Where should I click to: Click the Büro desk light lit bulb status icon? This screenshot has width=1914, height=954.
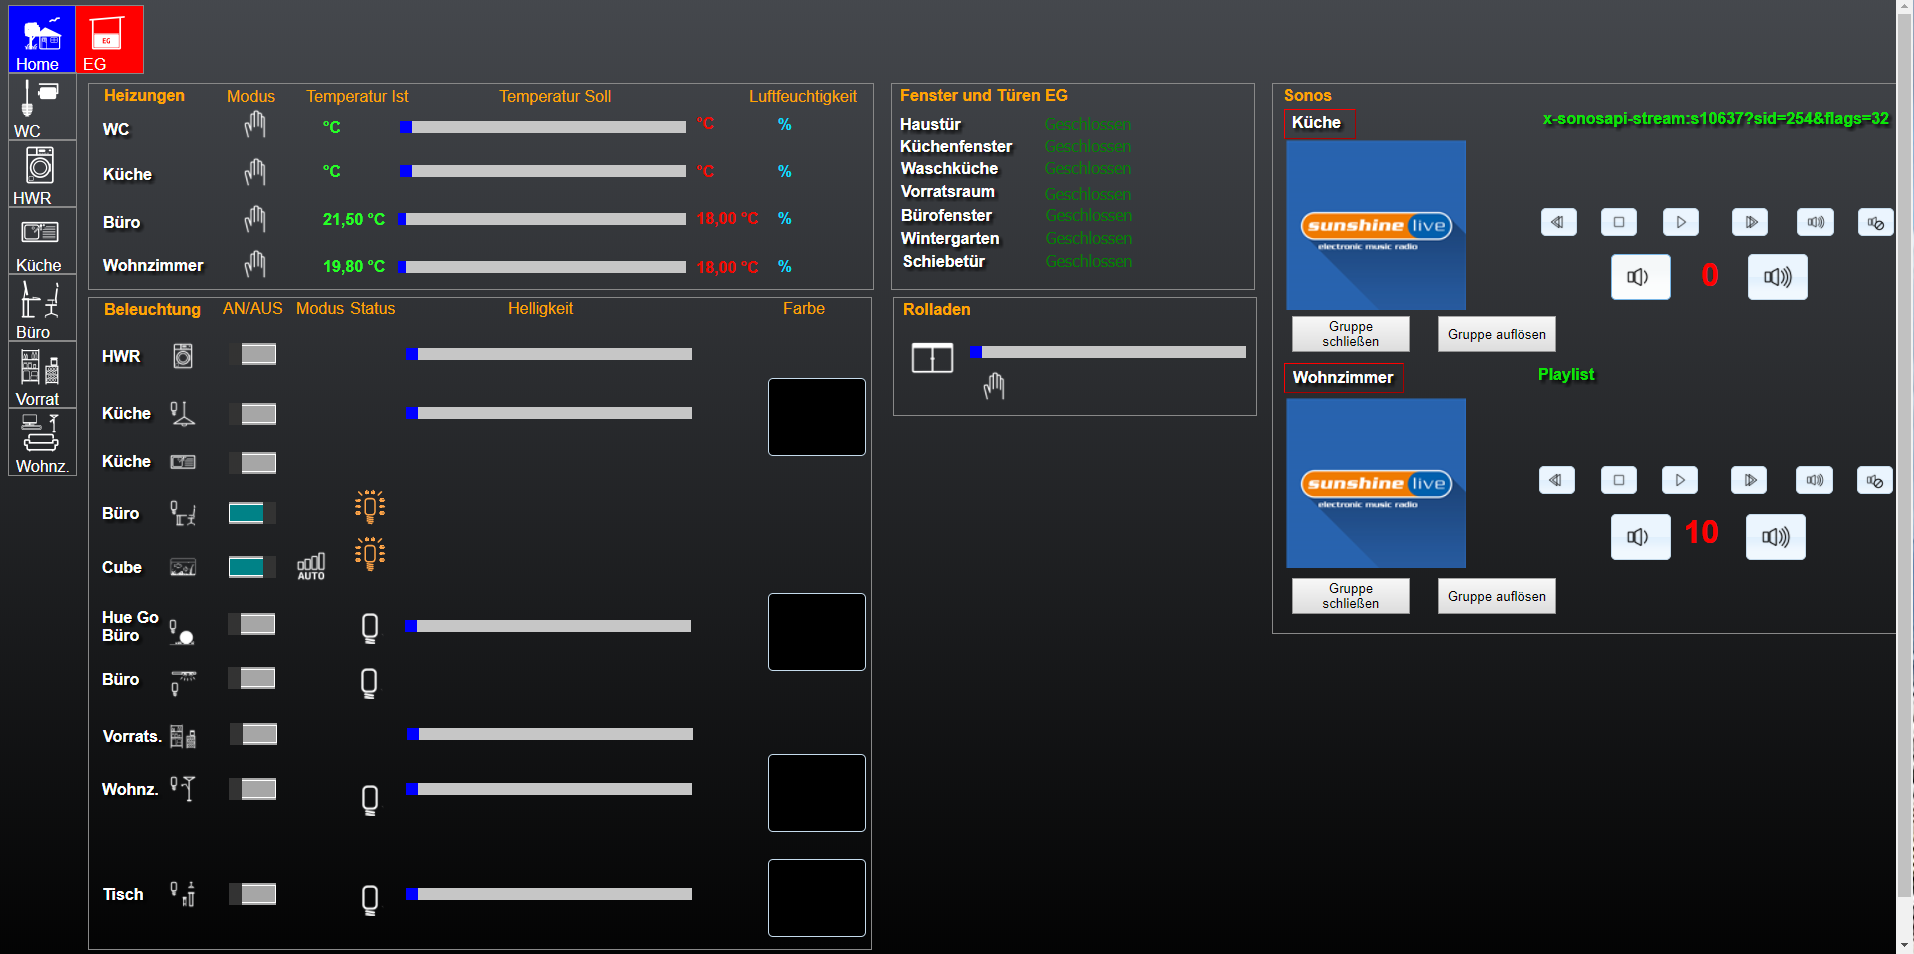(370, 507)
